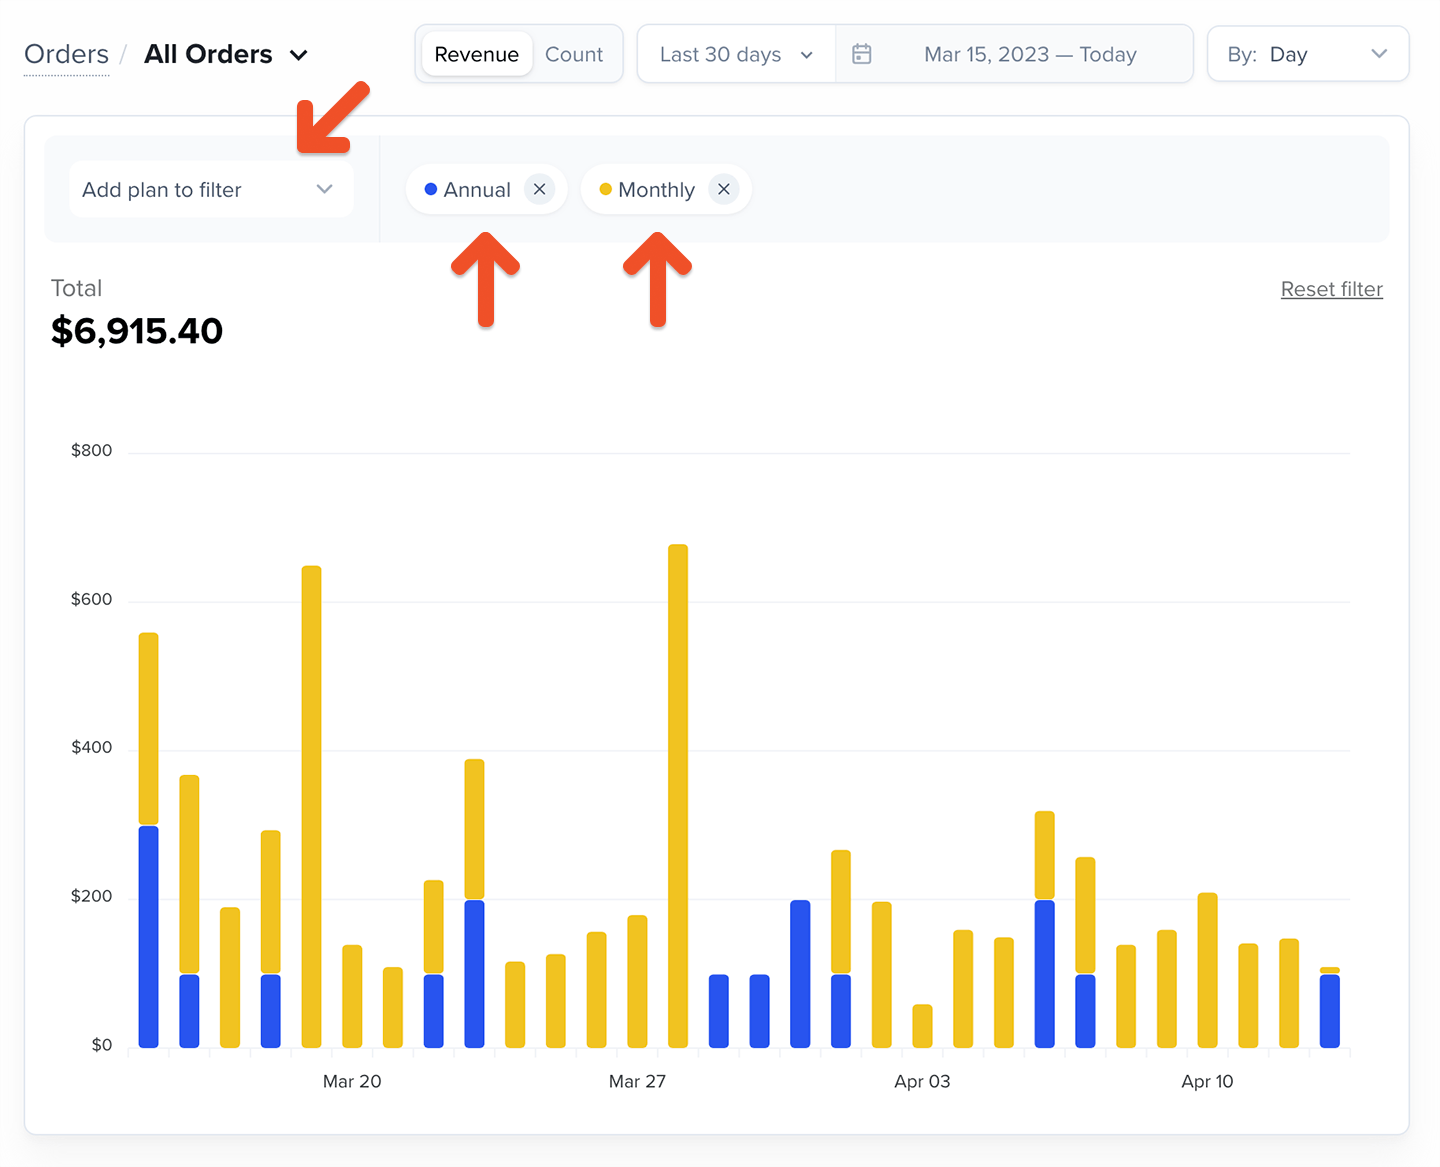1440x1167 pixels.
Task: Click the yellow dot on Monthly chip
Action: [605, 189]
